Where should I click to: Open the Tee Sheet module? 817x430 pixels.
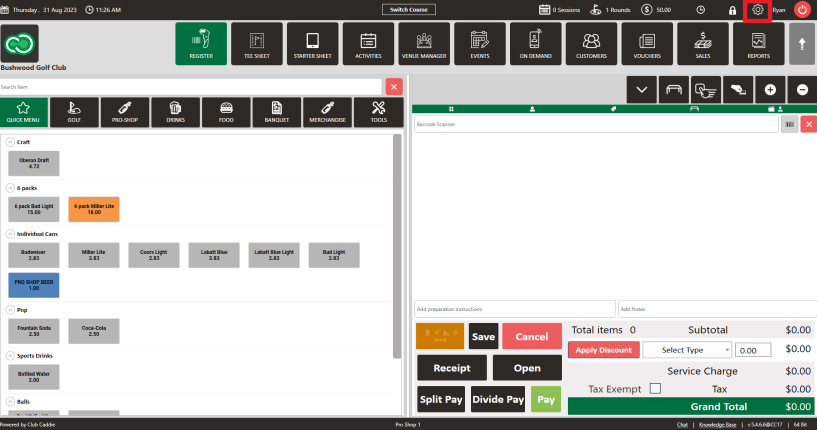coord(257,44)
